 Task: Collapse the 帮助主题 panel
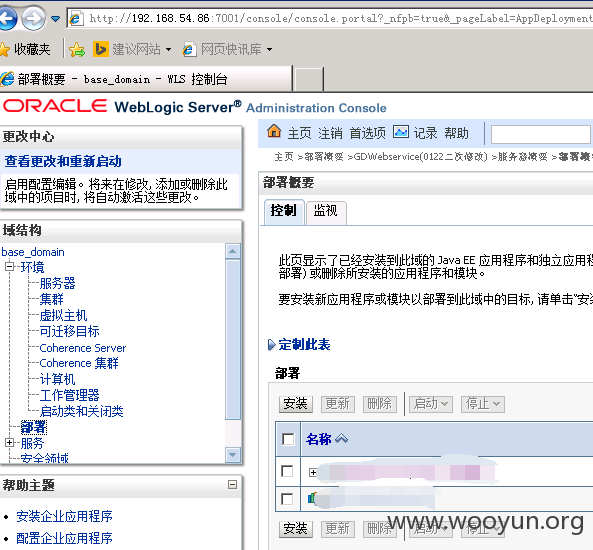[x=233, y=485]
